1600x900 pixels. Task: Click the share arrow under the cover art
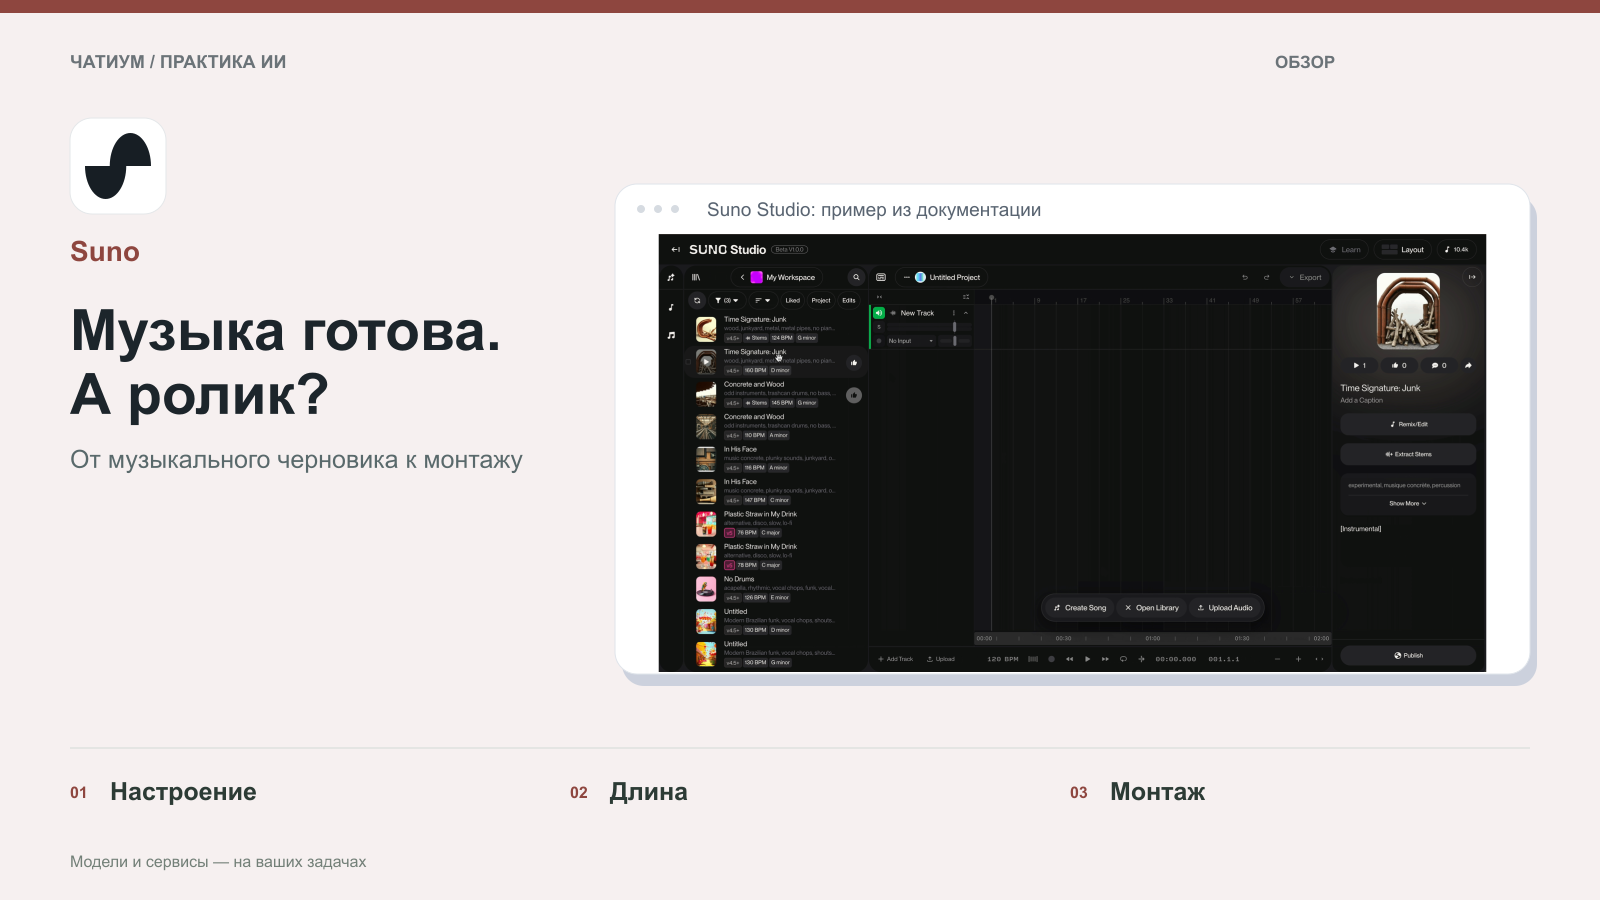pos(1468,365)
